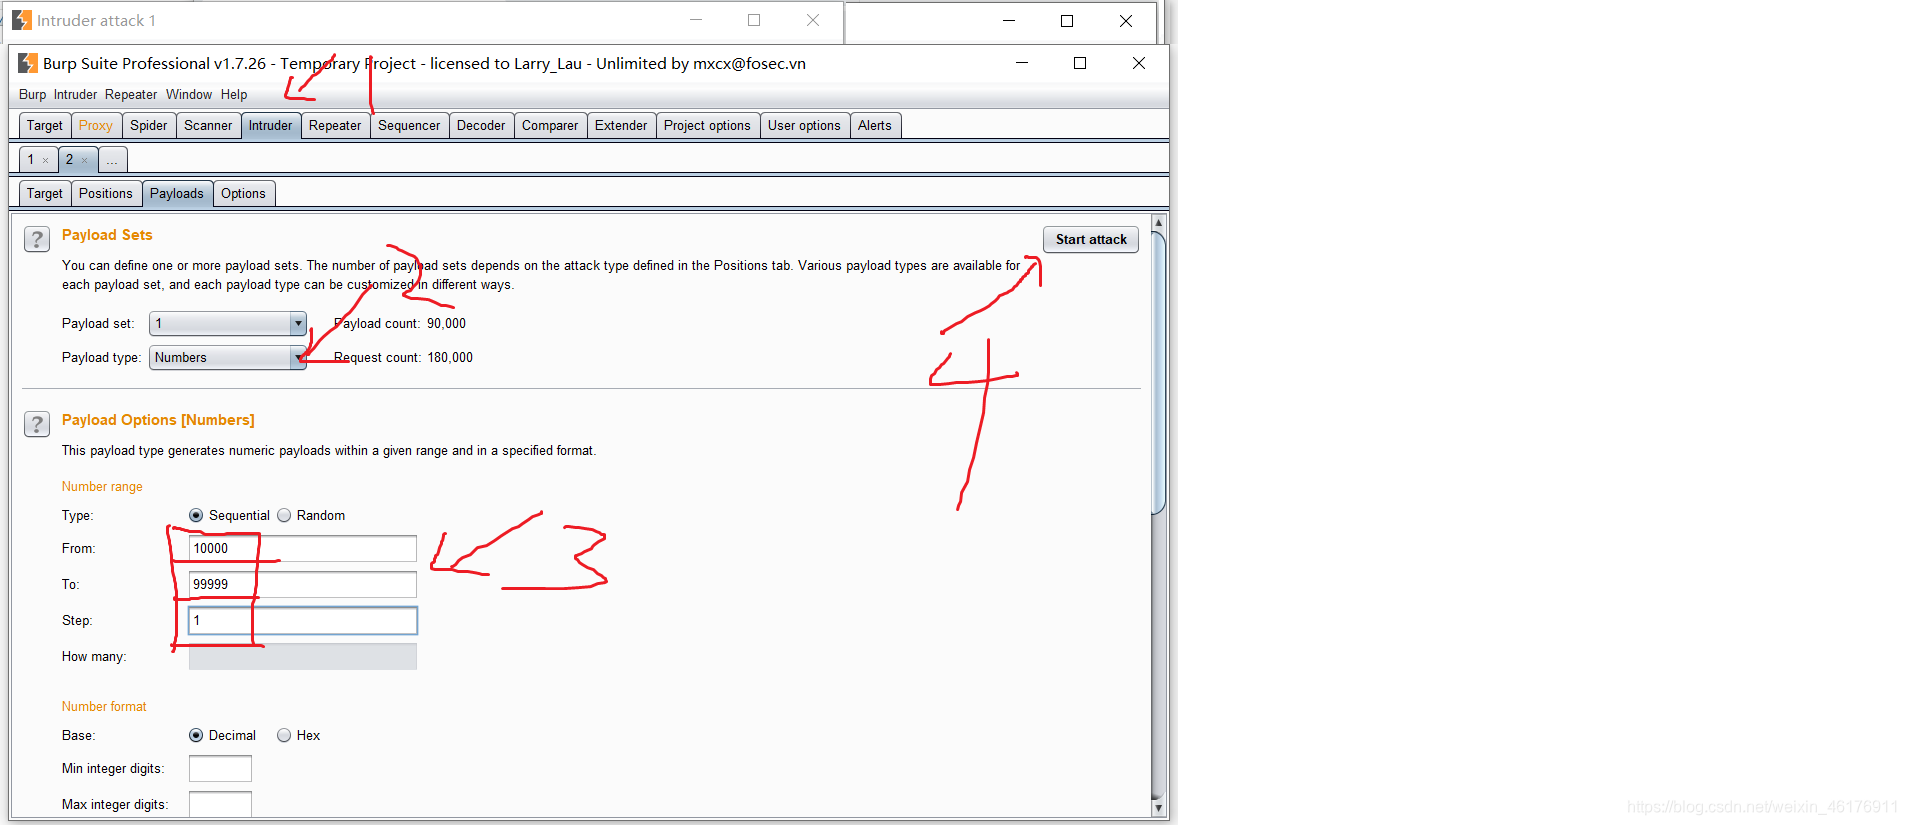
Task: Select Decimal number base
Action: (x=196, y=735)
